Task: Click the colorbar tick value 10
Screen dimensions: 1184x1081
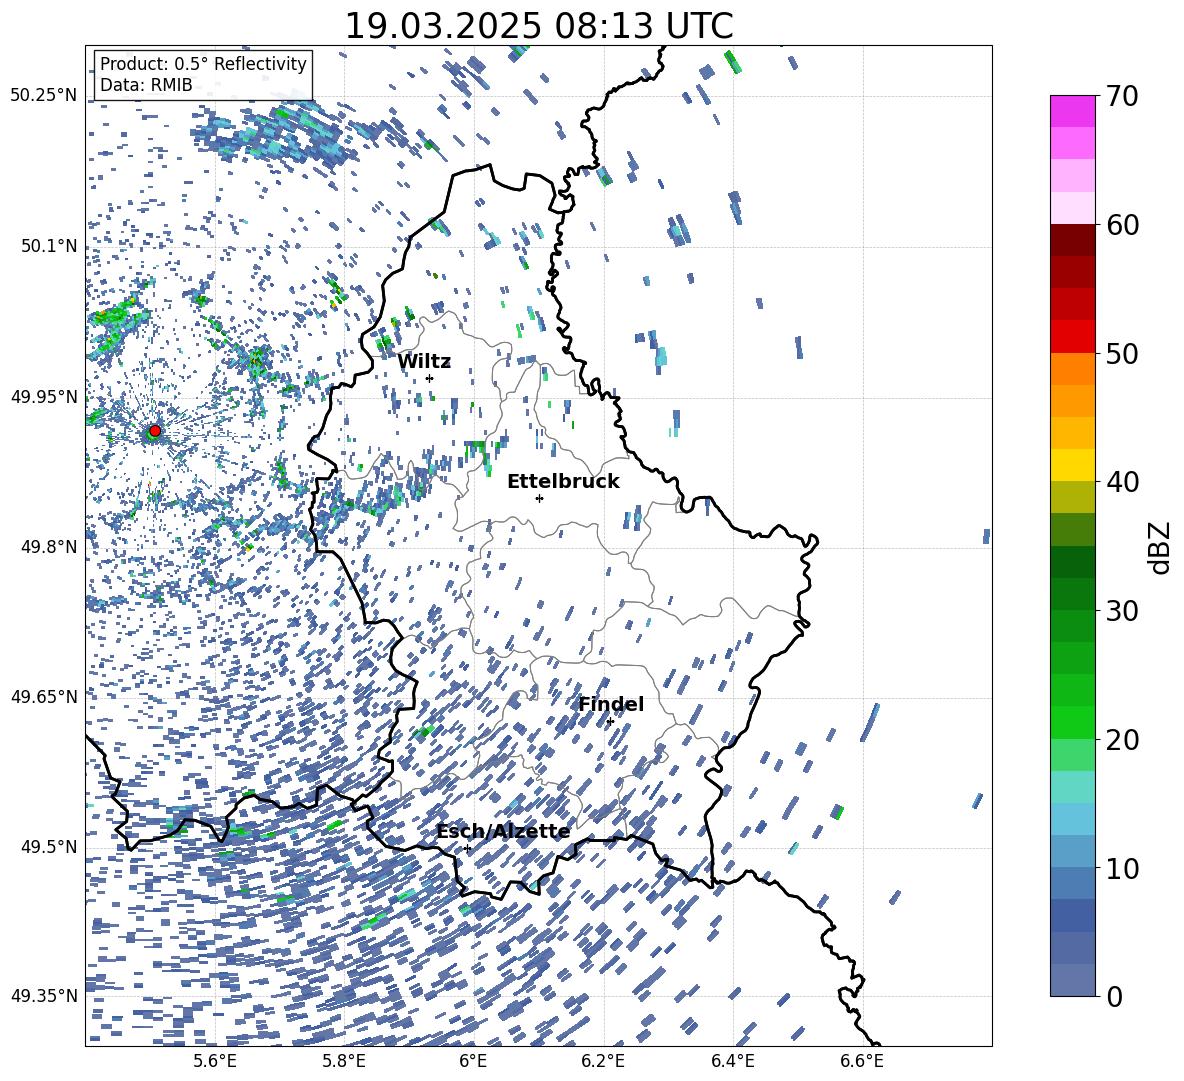Action: tap(1122, 868)
